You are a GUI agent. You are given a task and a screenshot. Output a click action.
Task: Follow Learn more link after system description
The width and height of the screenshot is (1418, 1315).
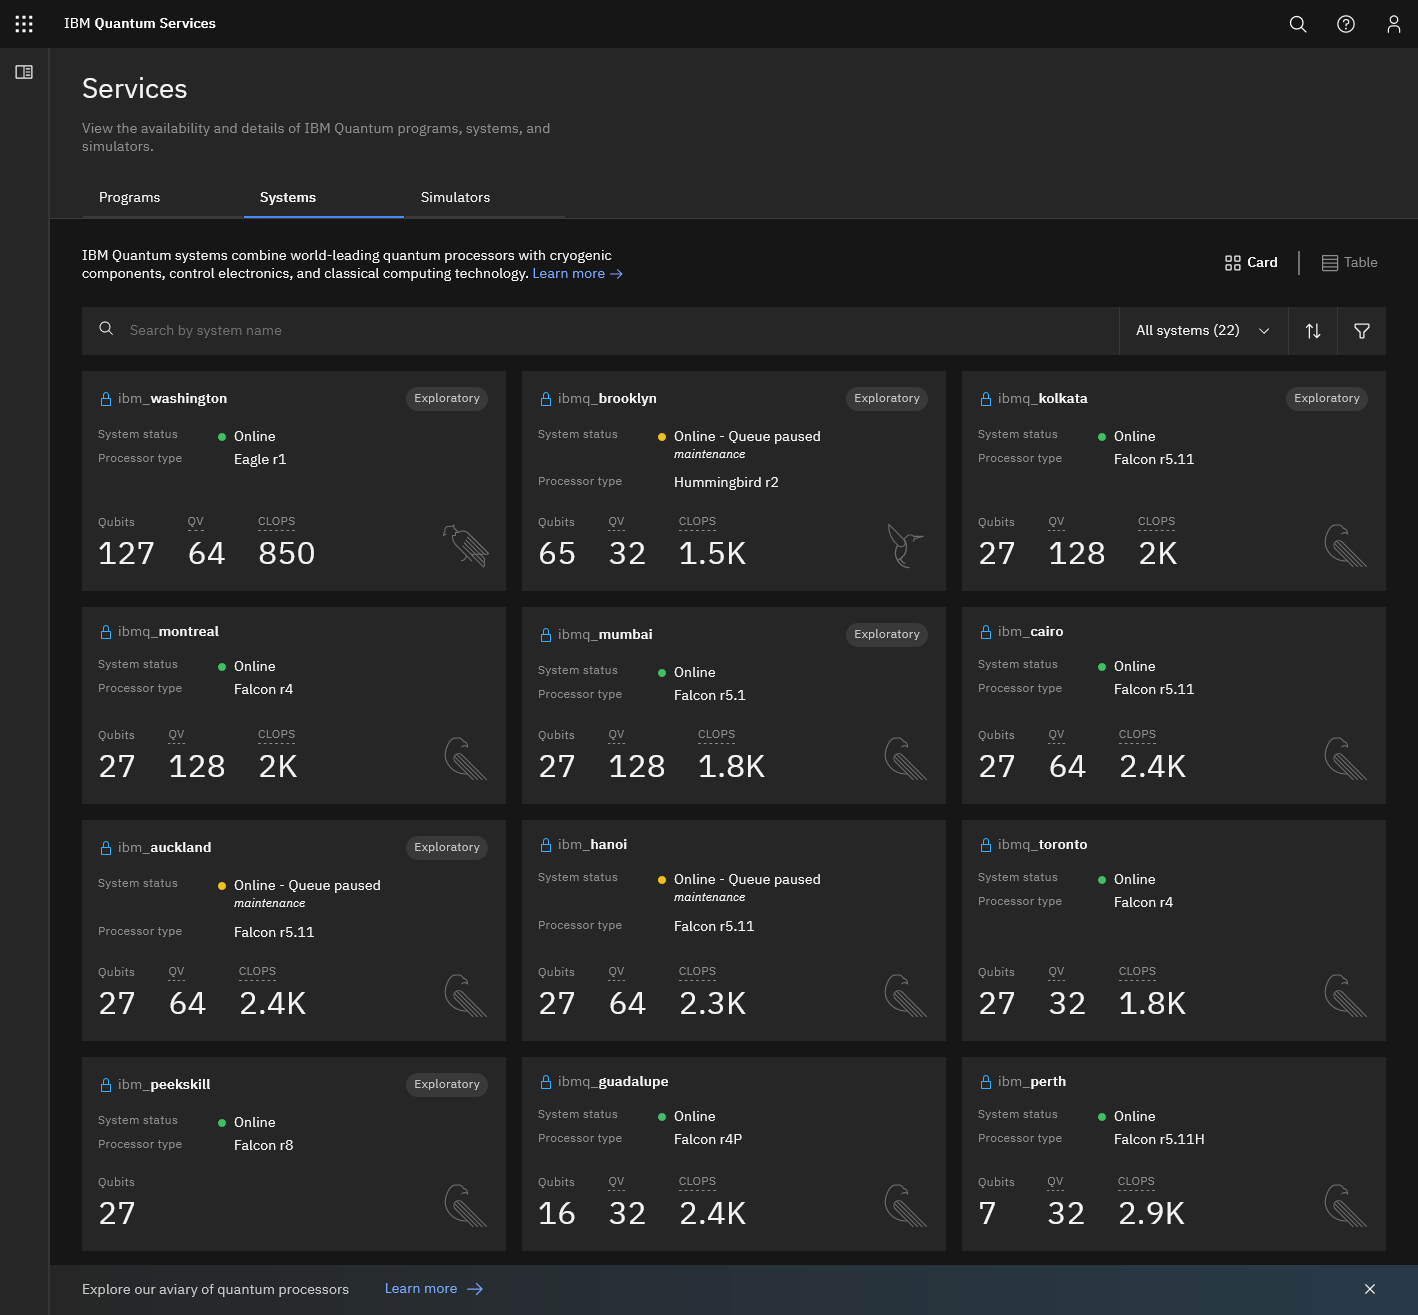point(577,274)
